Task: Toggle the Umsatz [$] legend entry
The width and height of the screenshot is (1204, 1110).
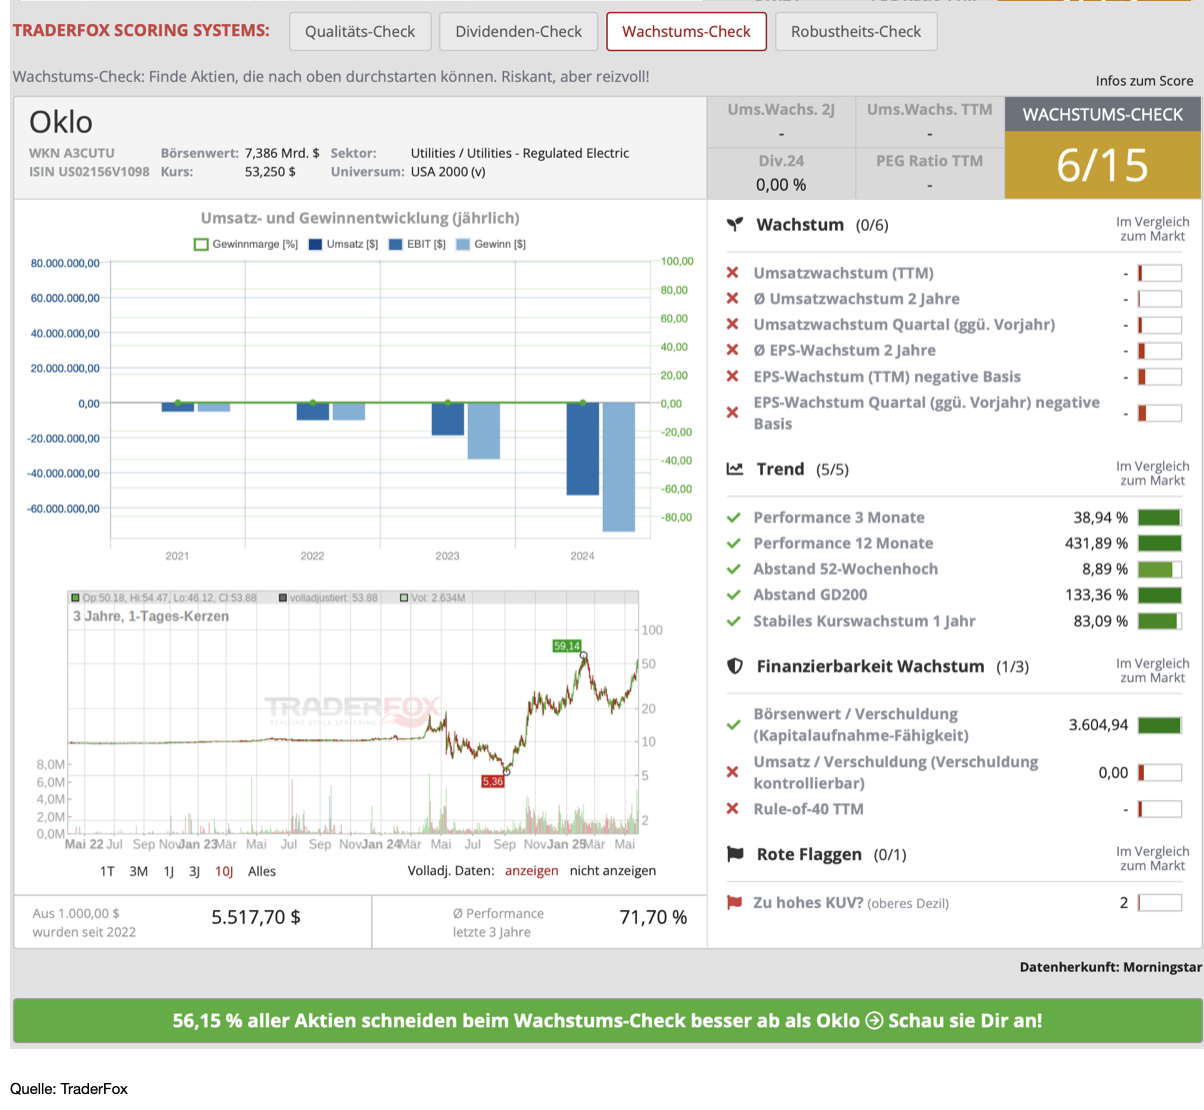Action: 344,244
